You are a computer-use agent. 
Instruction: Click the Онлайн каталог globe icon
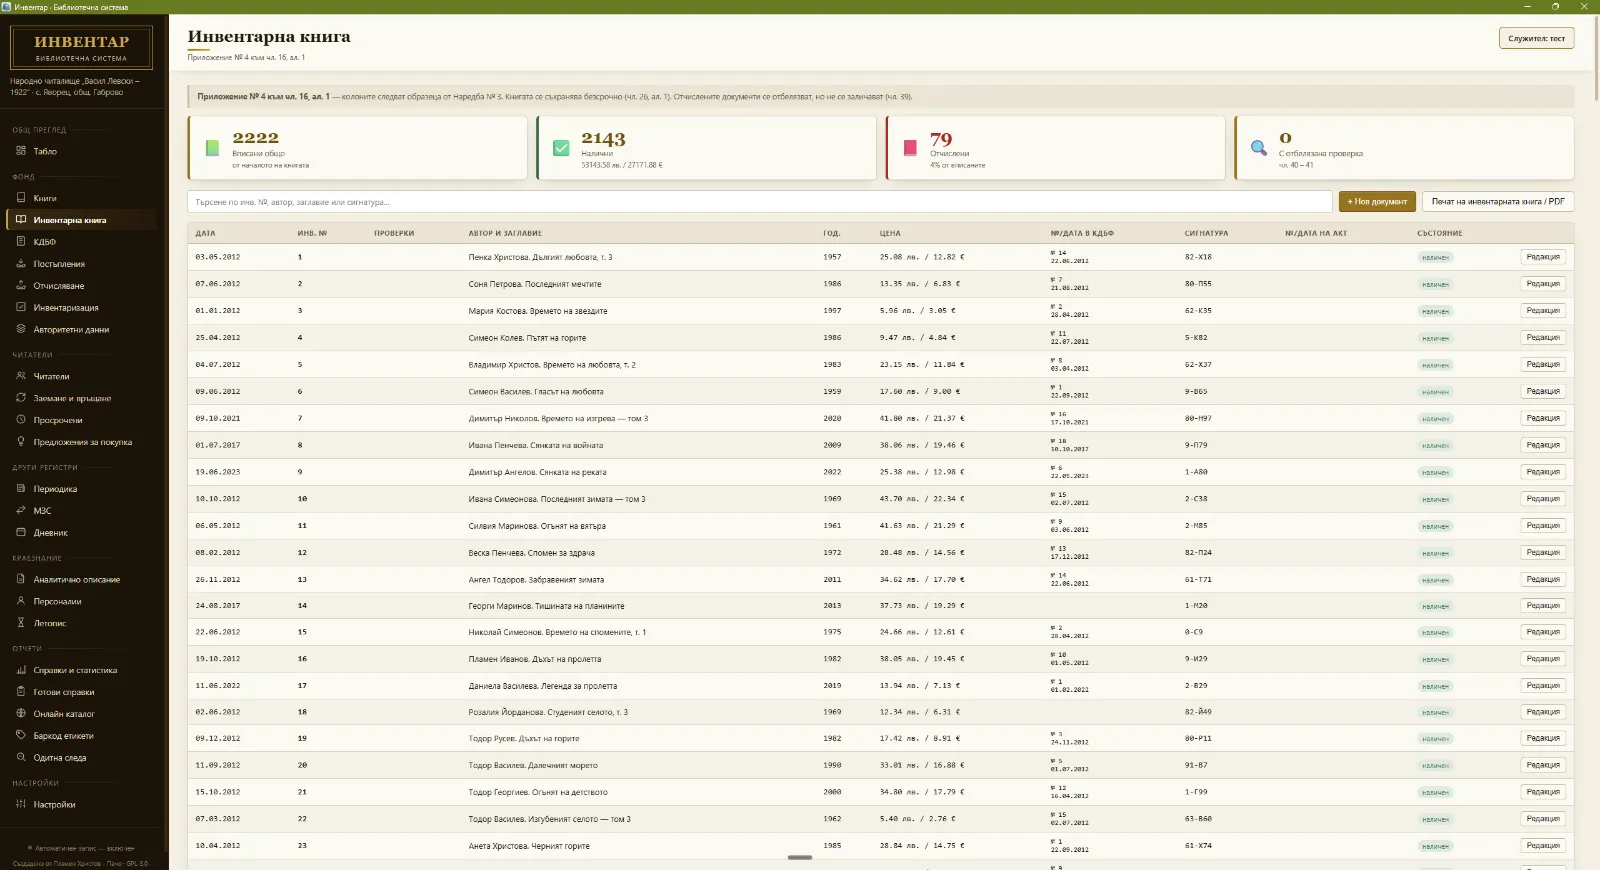21,714
